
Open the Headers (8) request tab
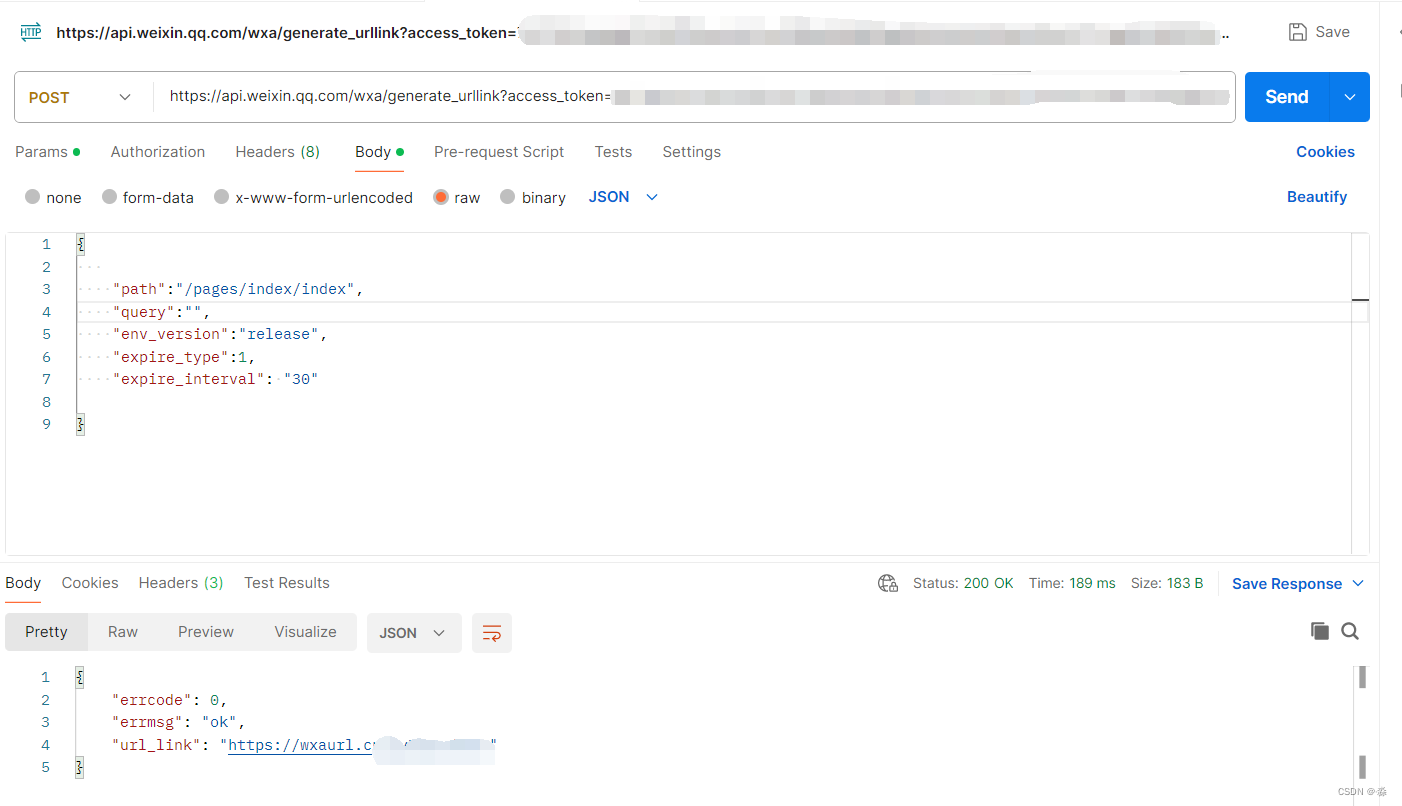(x=277, y=152)
